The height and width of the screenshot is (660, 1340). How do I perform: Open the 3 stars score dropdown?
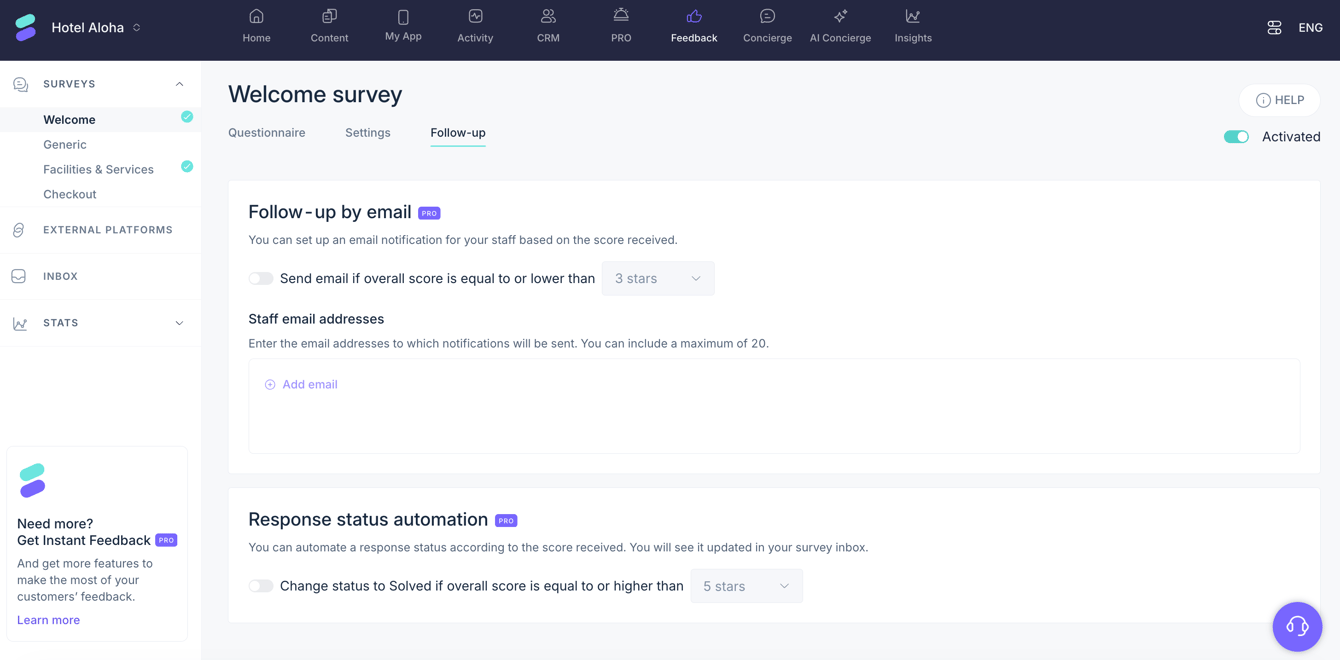(x=658, y=279)
